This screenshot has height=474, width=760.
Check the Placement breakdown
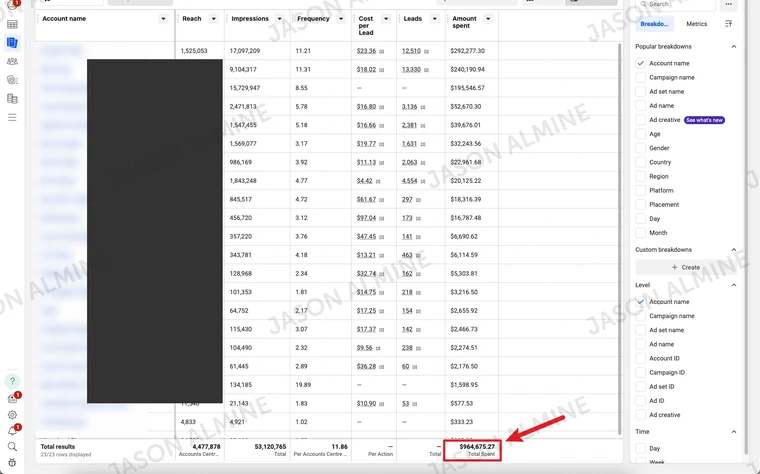click(641, 205)
